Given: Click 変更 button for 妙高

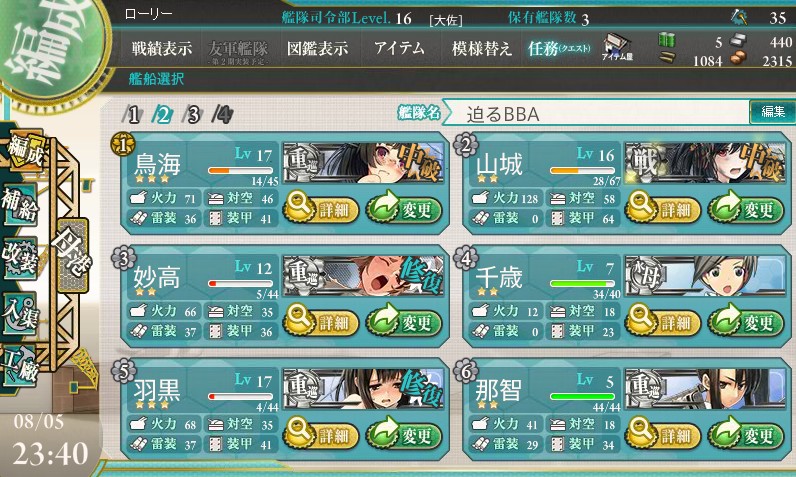Looking at the screenshot, I should tap(404, 322).
